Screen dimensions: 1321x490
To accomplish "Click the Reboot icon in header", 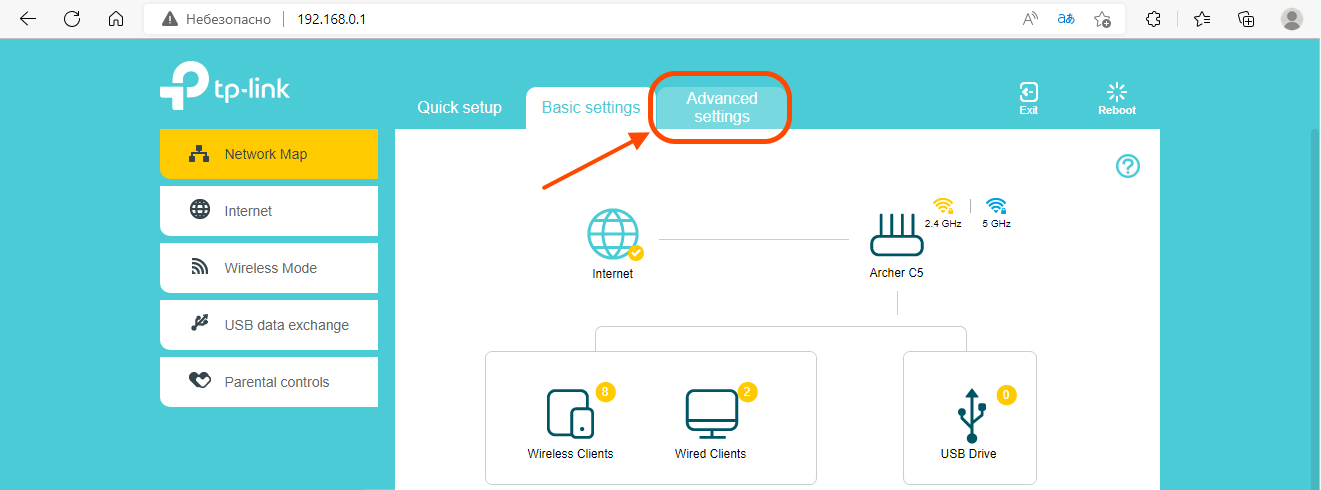I will [1116, 93].
